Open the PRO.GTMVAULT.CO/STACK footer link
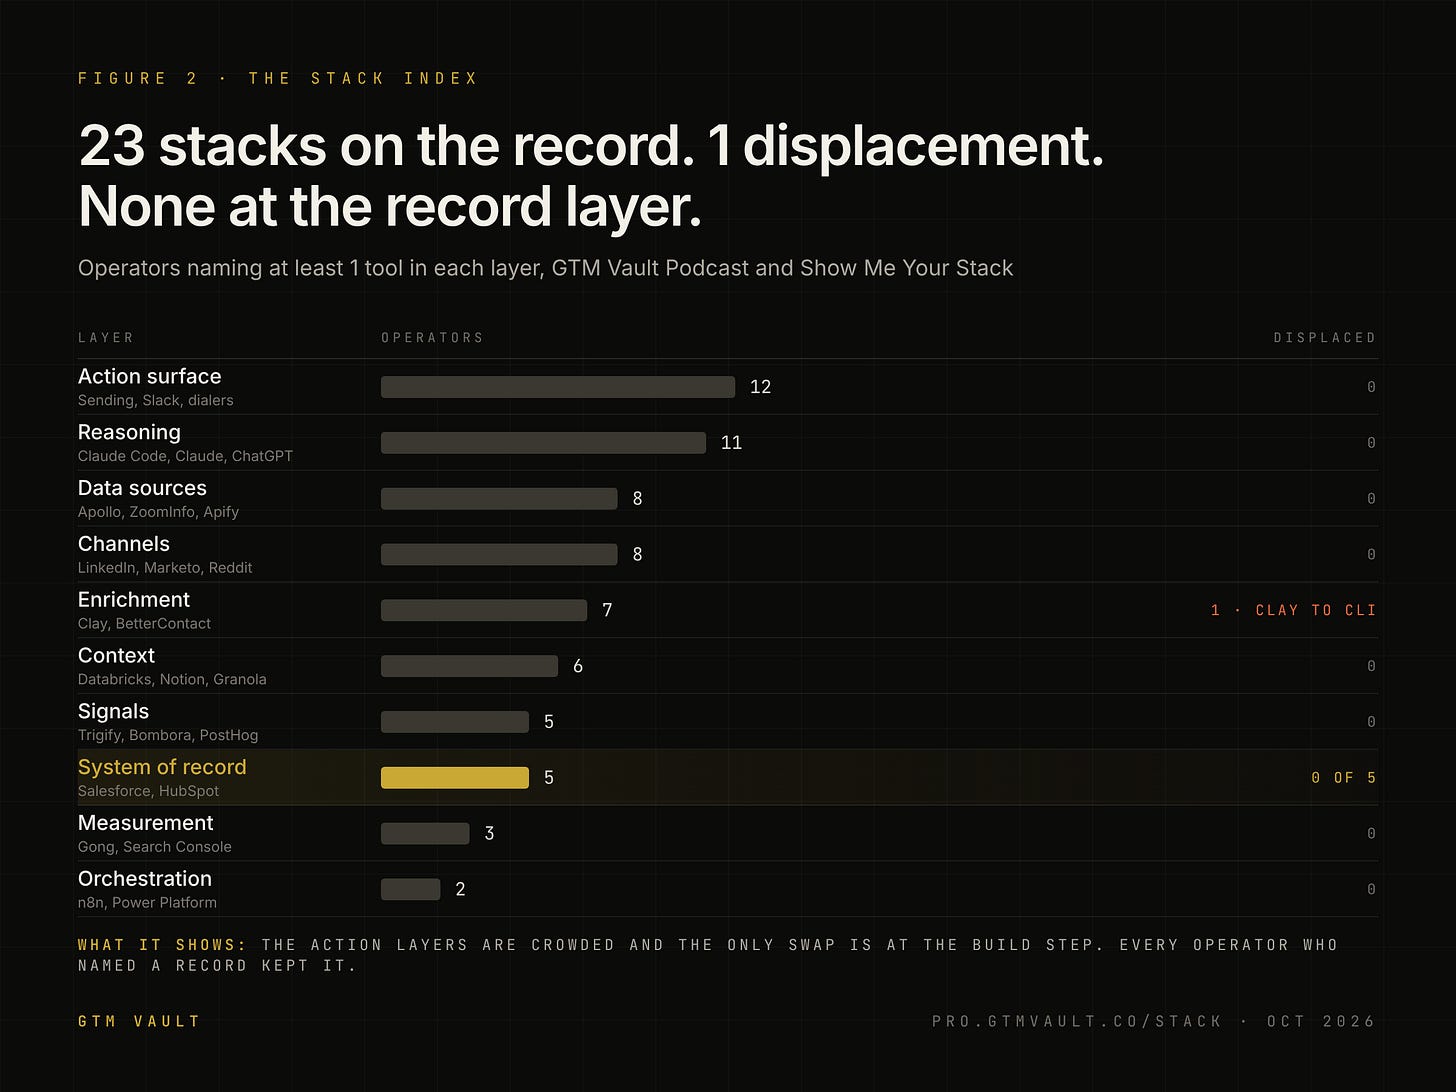 [x=1077, y=1021]
